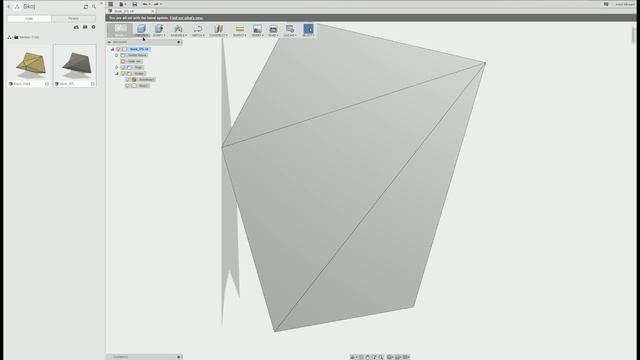Open the File menu dropdown

tap(122, 4)
